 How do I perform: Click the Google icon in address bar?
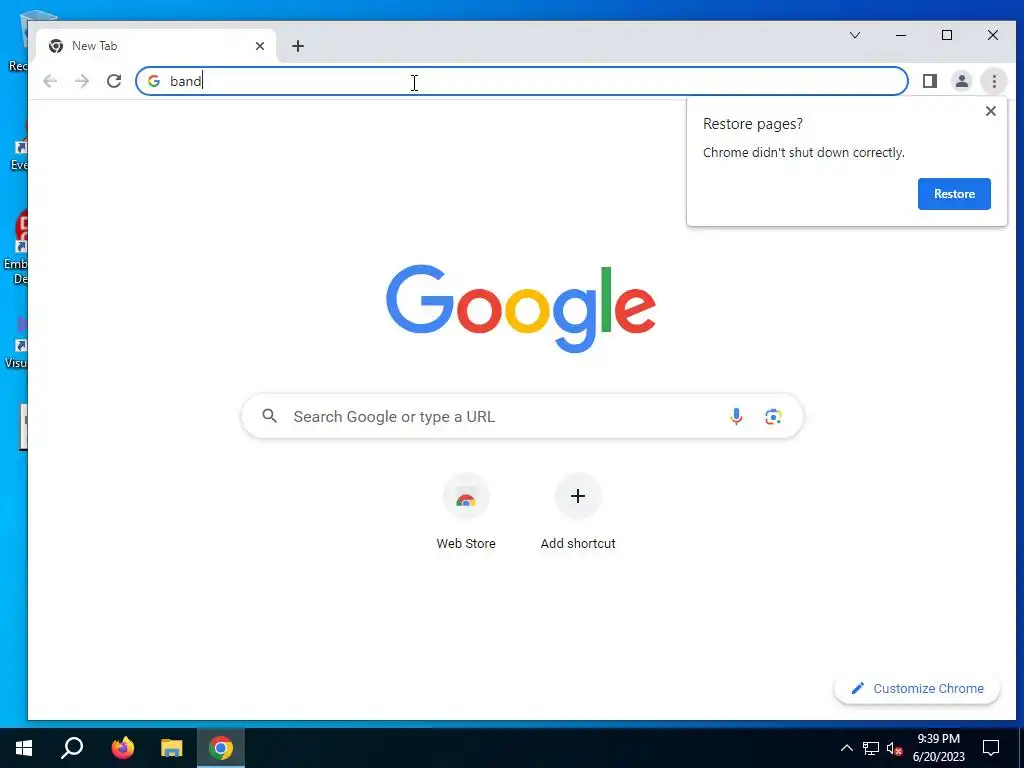(x=154, y=81)
